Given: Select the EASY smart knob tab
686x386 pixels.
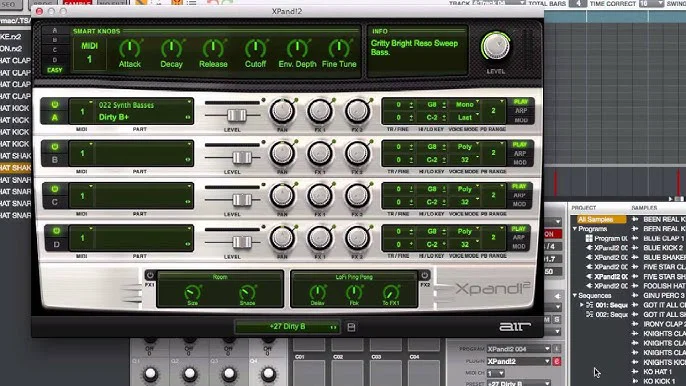Looking at the screenshot, I should point(55,70).
